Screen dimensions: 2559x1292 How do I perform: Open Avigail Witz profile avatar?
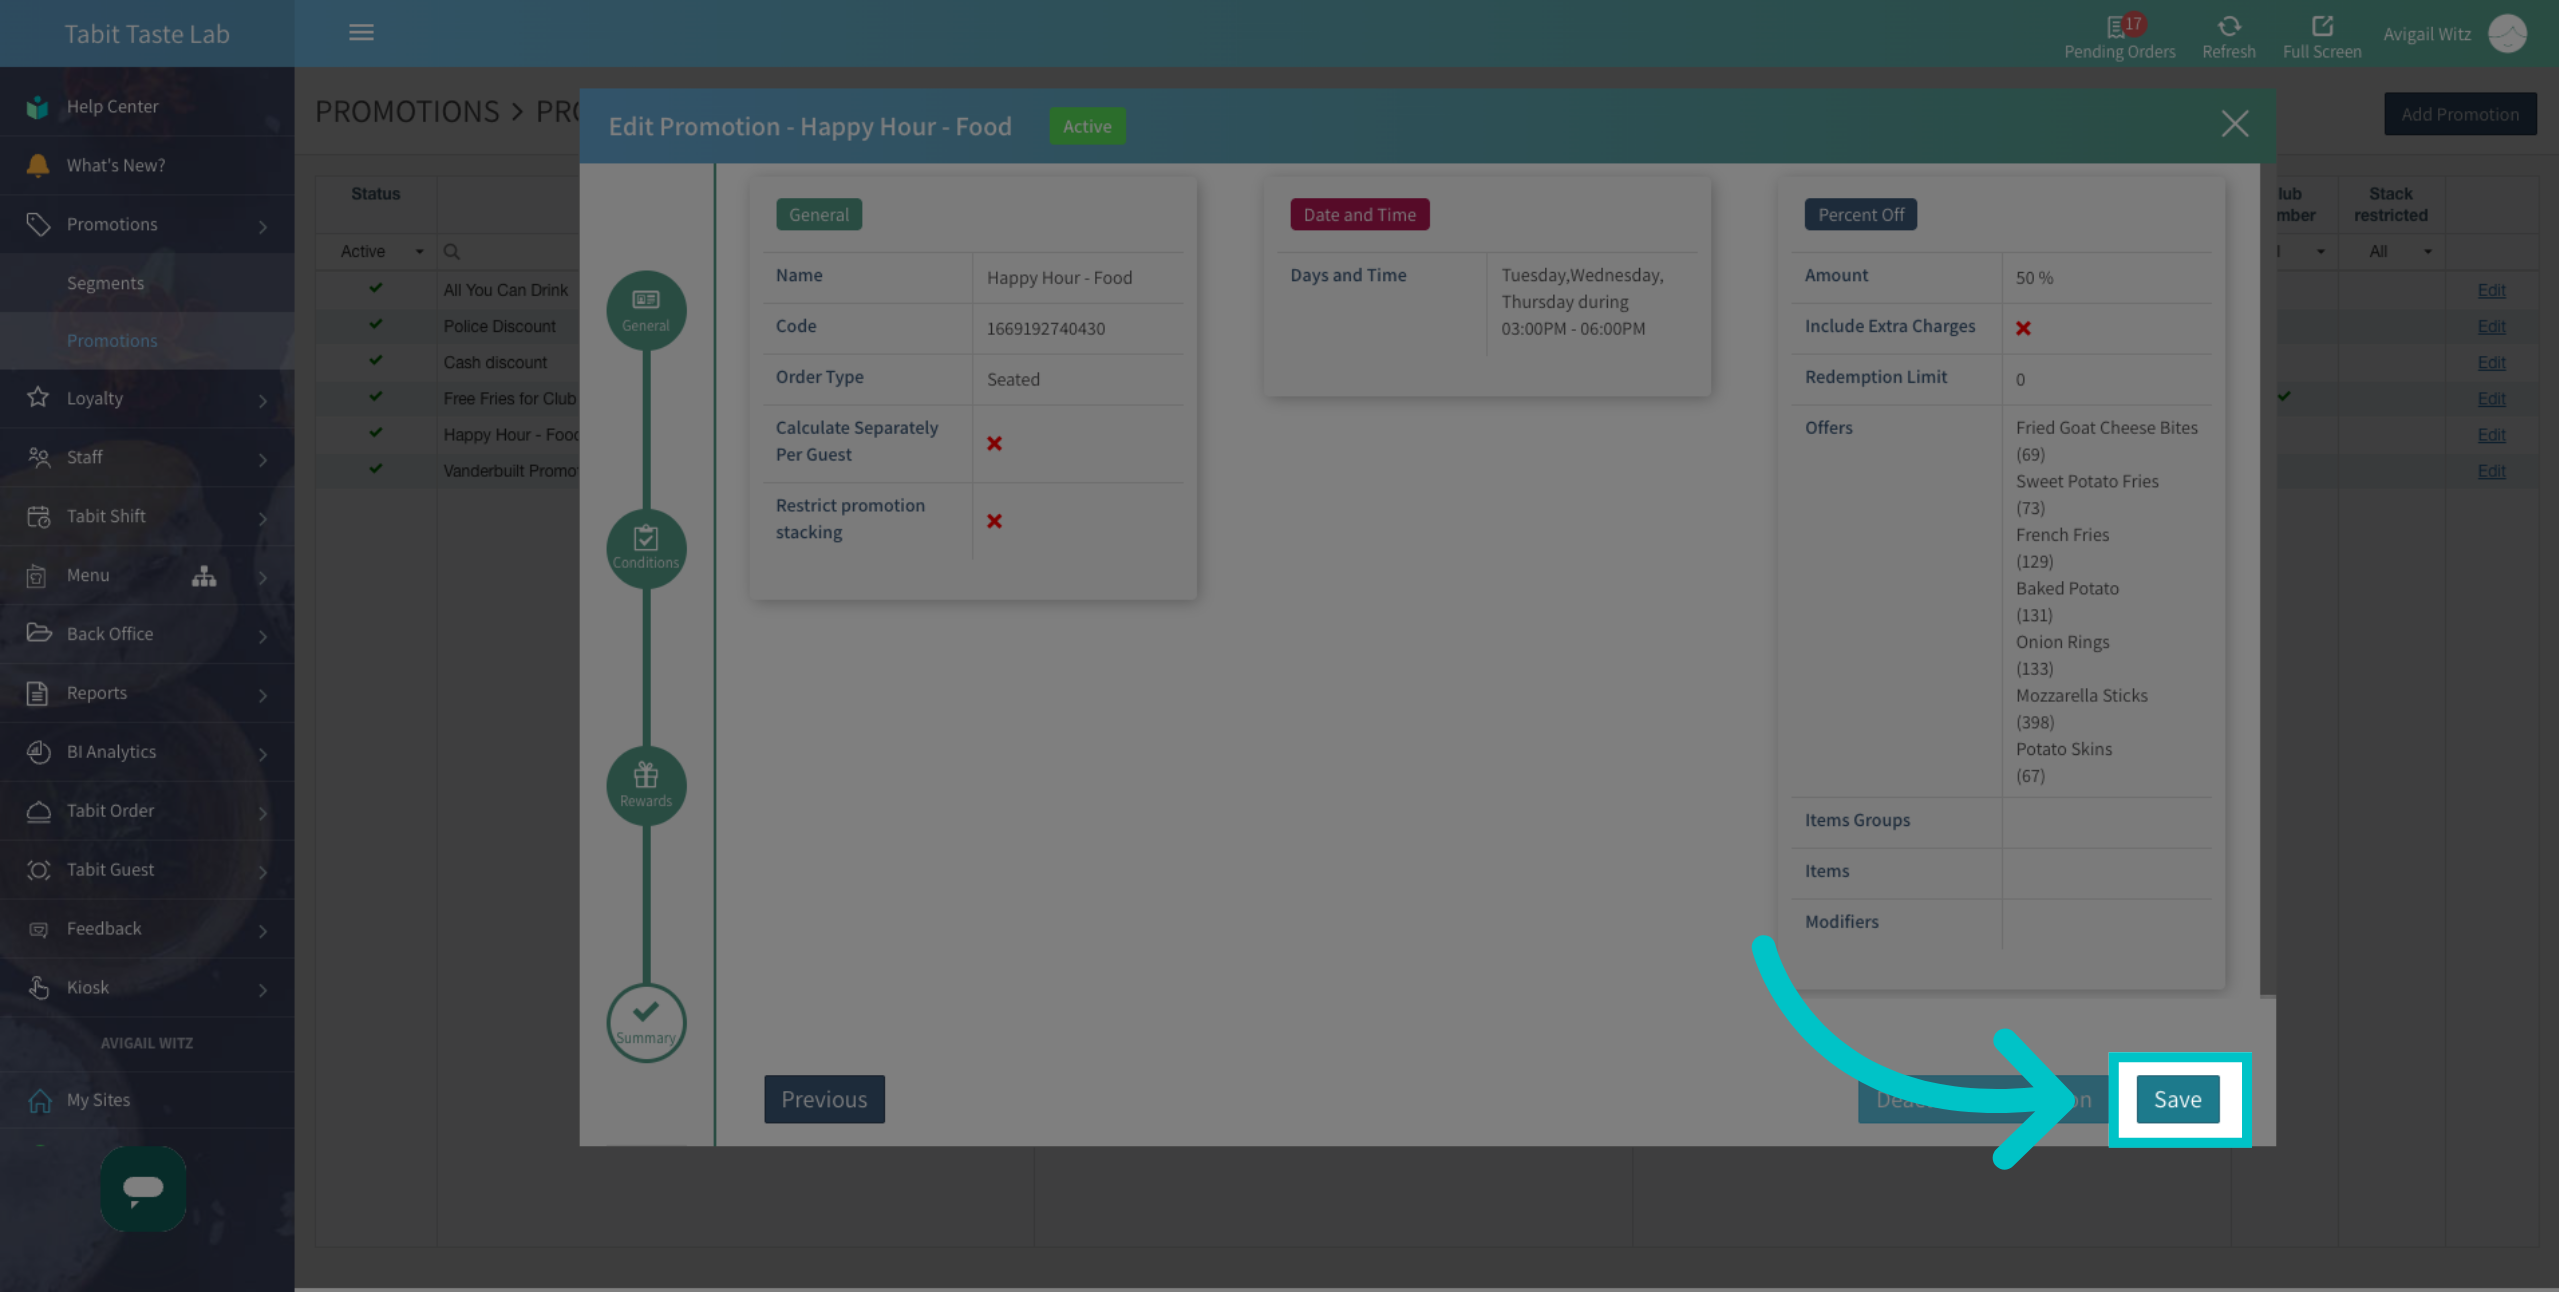pyautogui.click(x=2506, y=34)
